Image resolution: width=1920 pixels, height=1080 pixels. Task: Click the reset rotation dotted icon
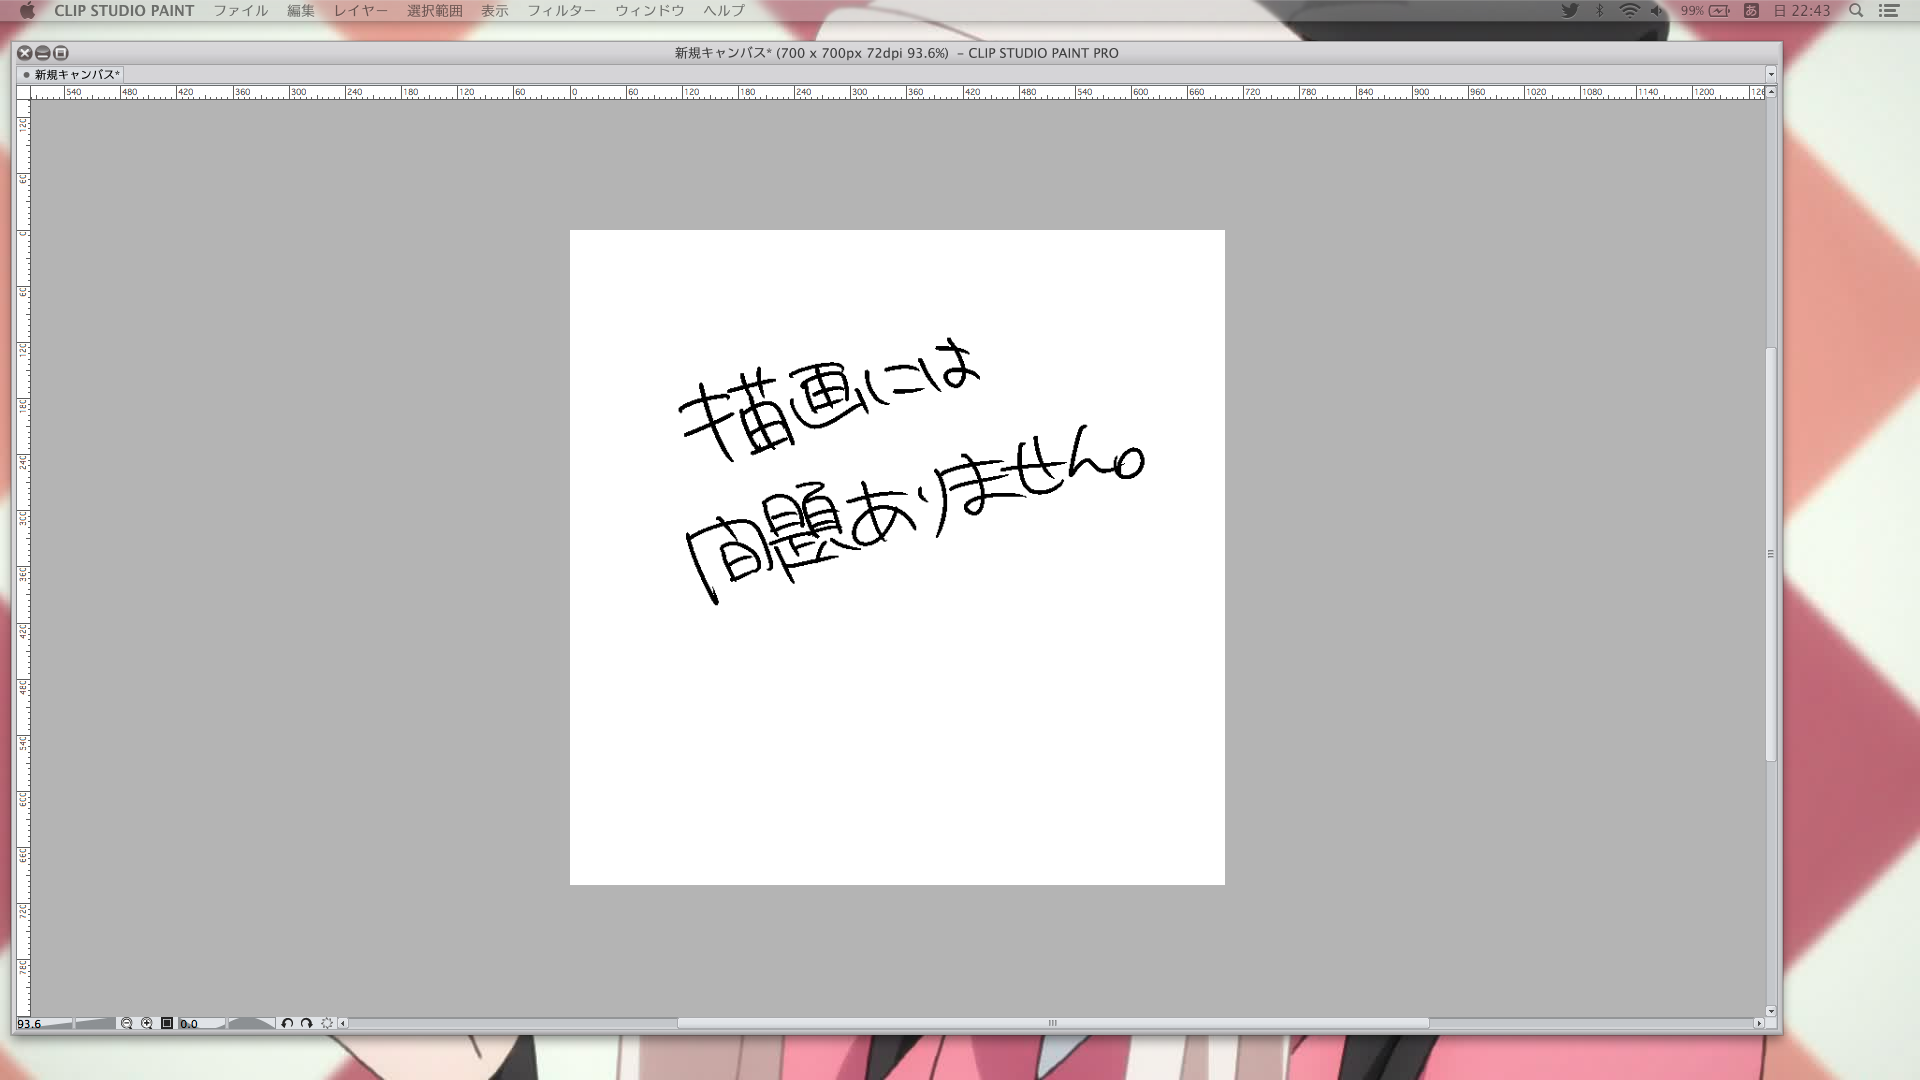click(327, 1023)
